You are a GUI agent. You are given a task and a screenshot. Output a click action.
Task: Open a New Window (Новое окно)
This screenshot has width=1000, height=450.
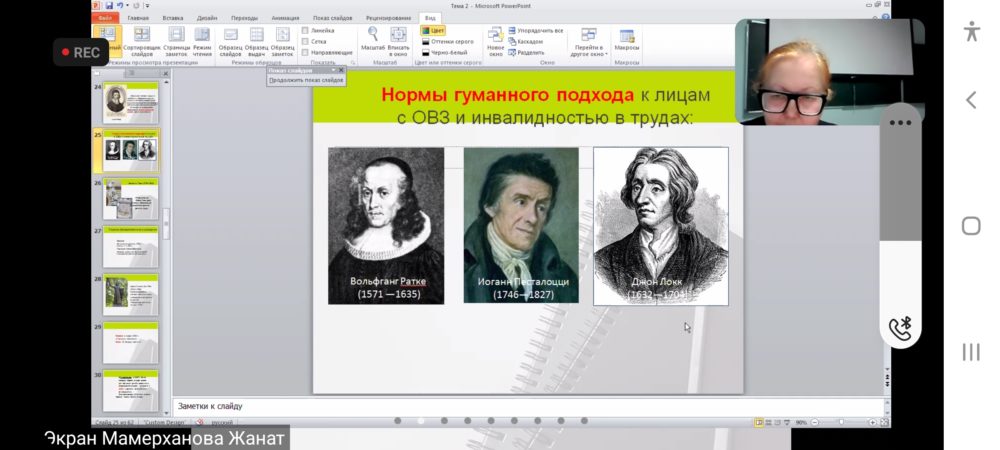[496, 41]
